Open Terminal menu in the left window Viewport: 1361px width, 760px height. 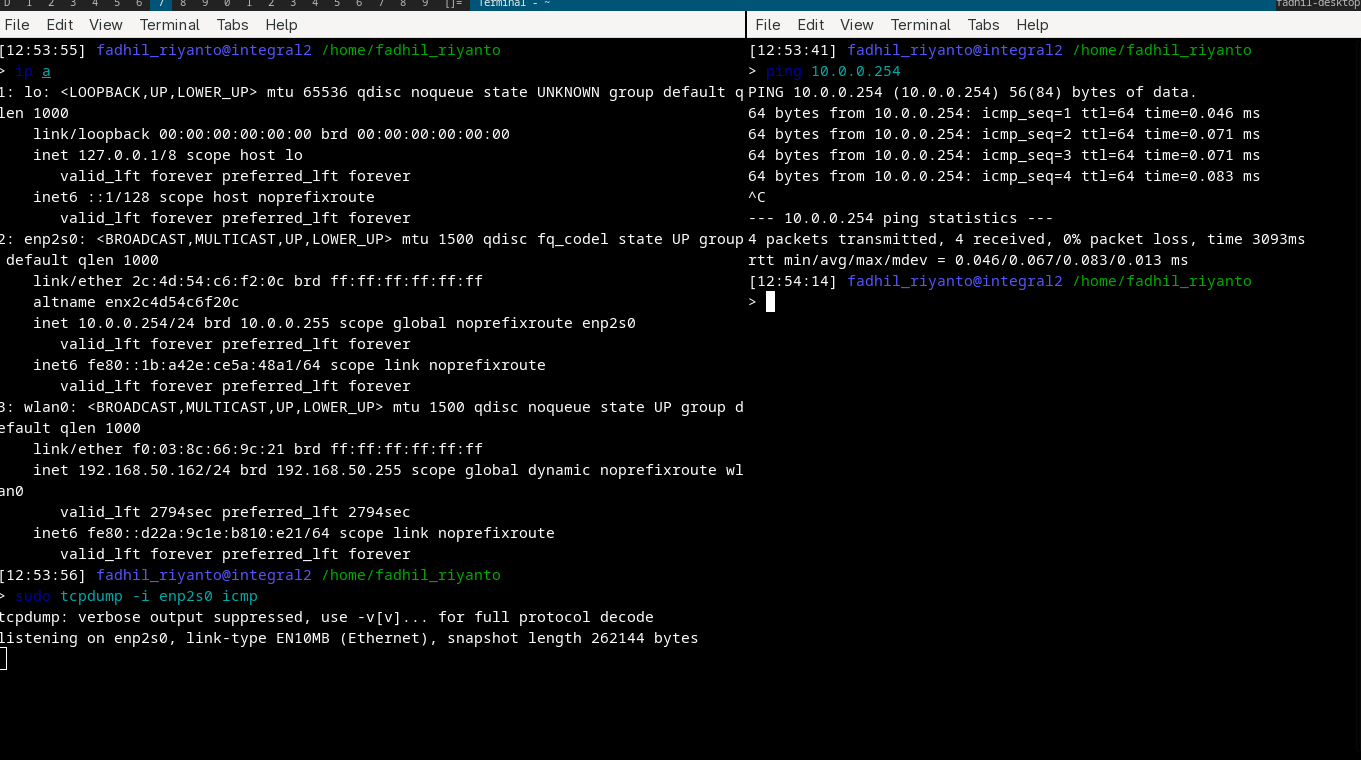click(169, 24)
